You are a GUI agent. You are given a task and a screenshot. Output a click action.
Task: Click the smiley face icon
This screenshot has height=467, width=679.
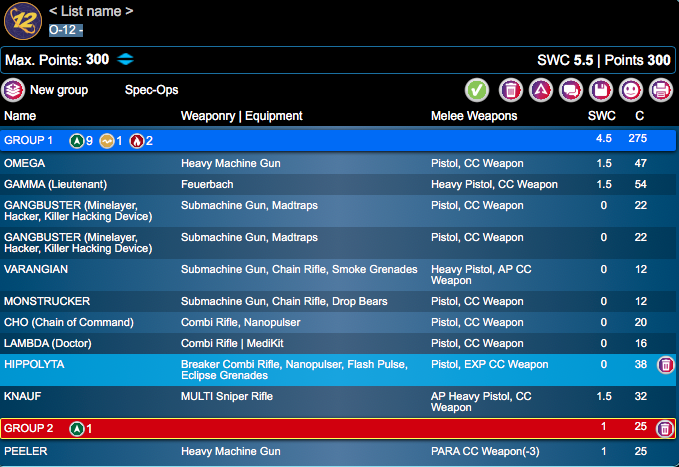click(x=630, y=90)
